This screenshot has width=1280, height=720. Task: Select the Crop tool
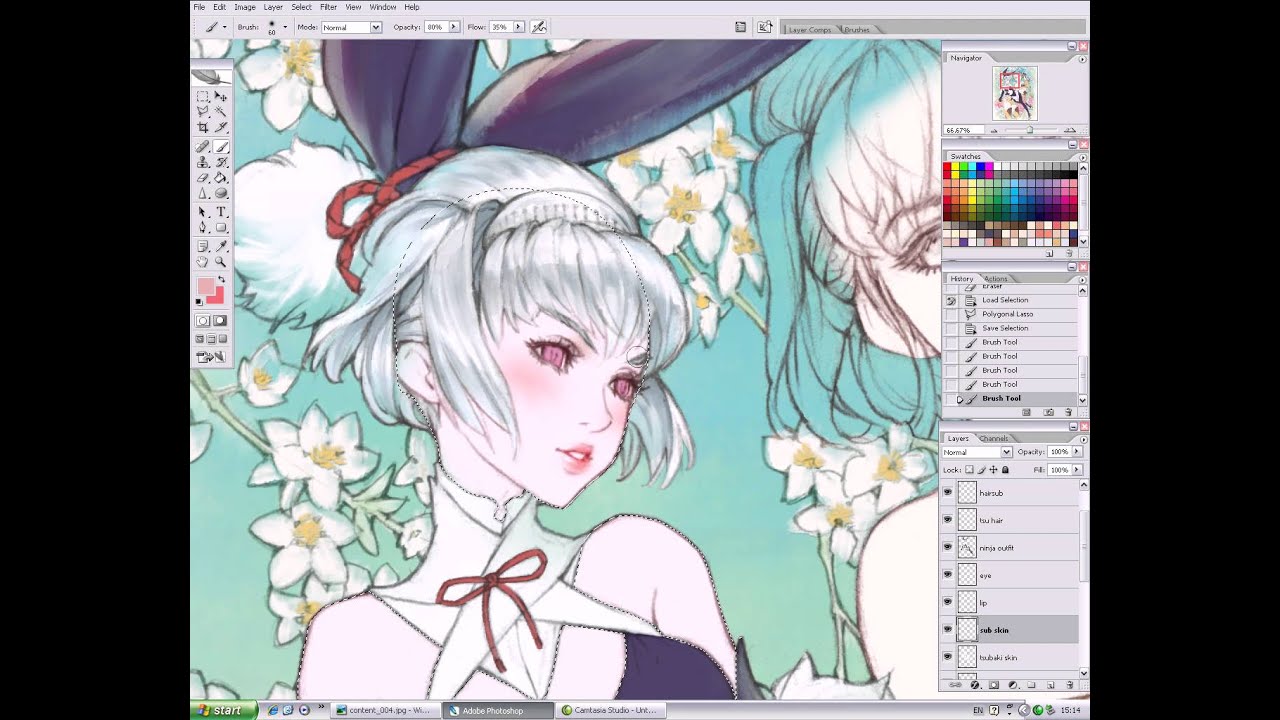click(x=203, y=128)
